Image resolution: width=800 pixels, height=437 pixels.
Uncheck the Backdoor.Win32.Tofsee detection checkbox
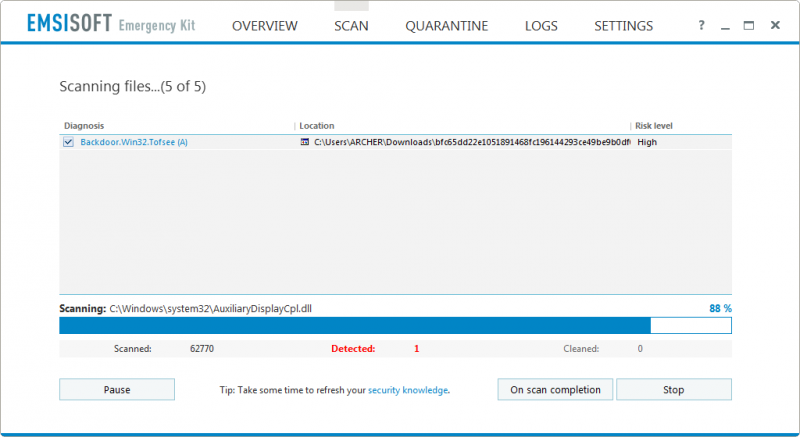tap(68, 142)
